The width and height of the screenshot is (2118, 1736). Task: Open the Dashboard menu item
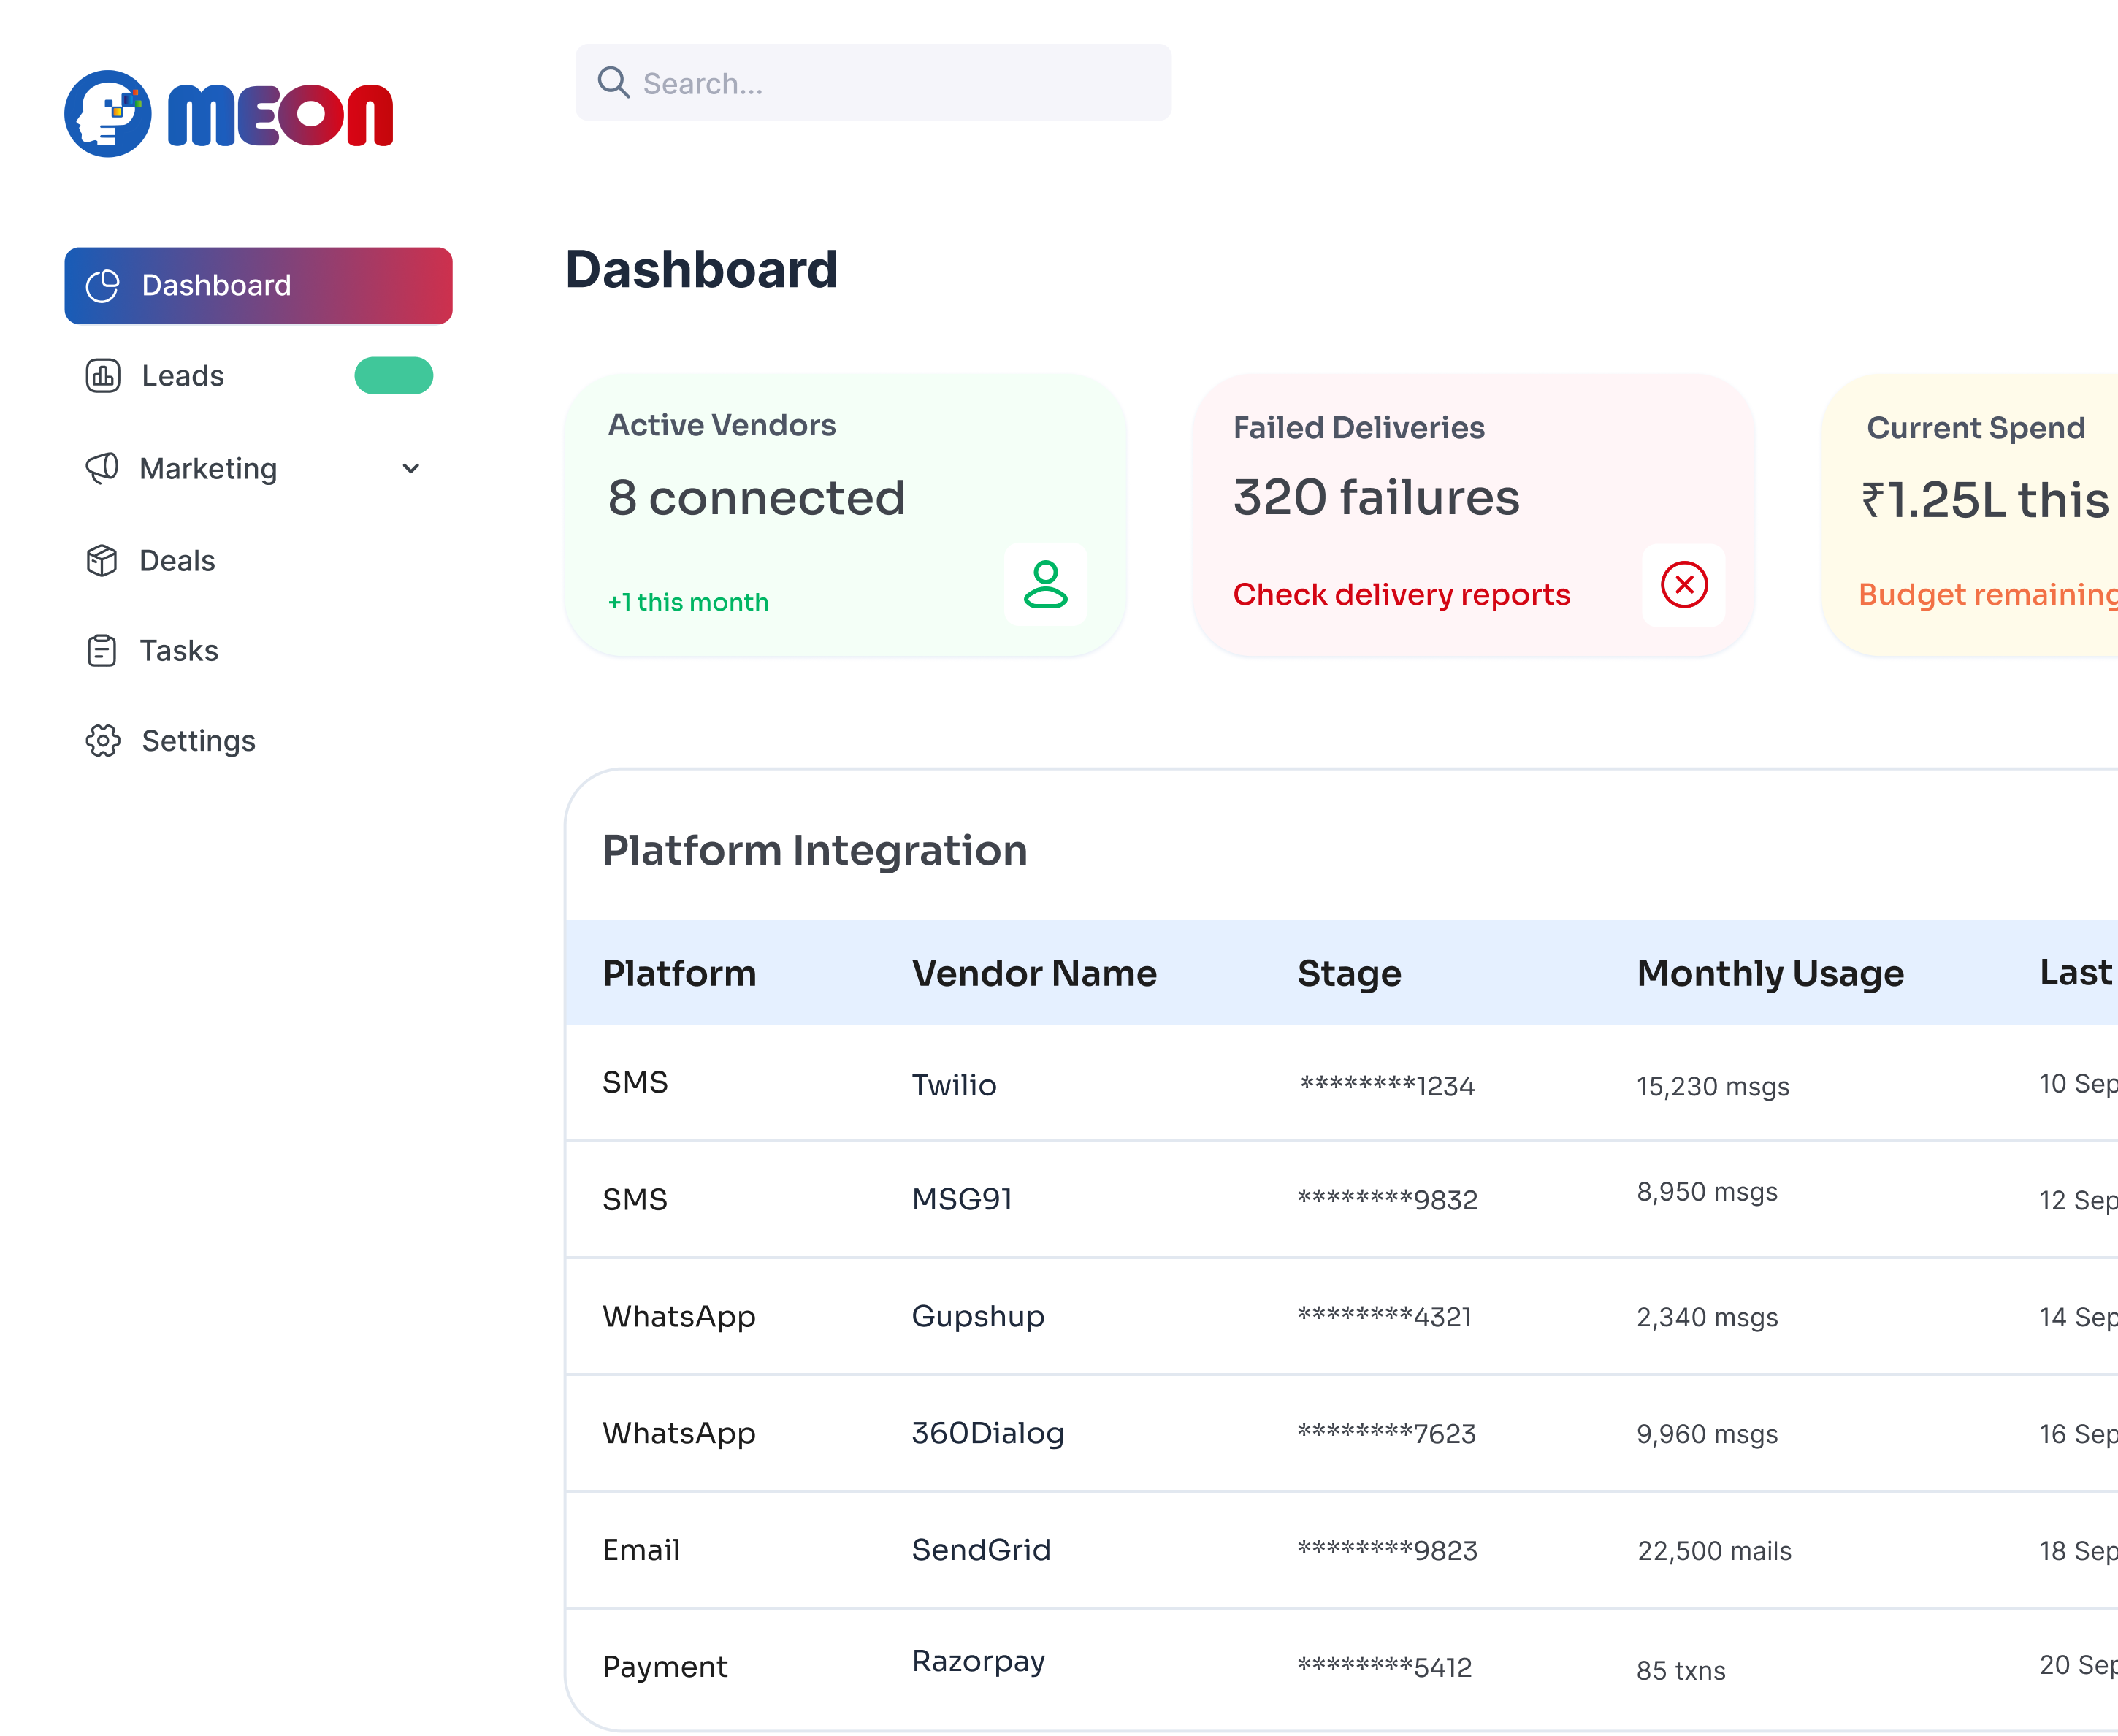tap(259, 286)
